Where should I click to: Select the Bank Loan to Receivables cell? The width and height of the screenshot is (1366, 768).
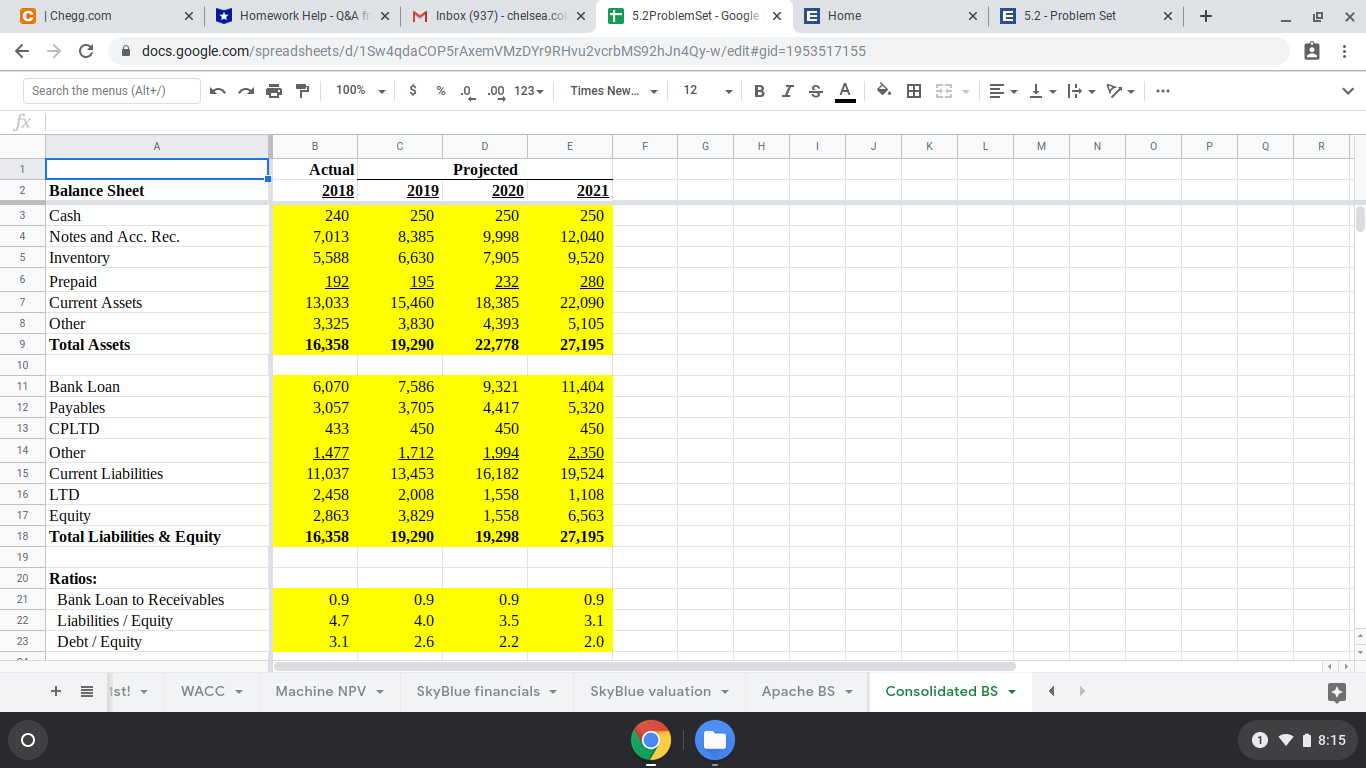(157, 599)
